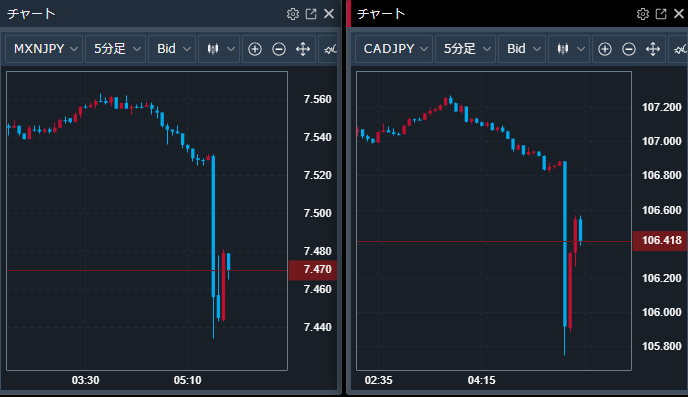688x397 pixels.
Task: Open the CADJPY currency pair dropdown
Action: [x=394, y=49]
